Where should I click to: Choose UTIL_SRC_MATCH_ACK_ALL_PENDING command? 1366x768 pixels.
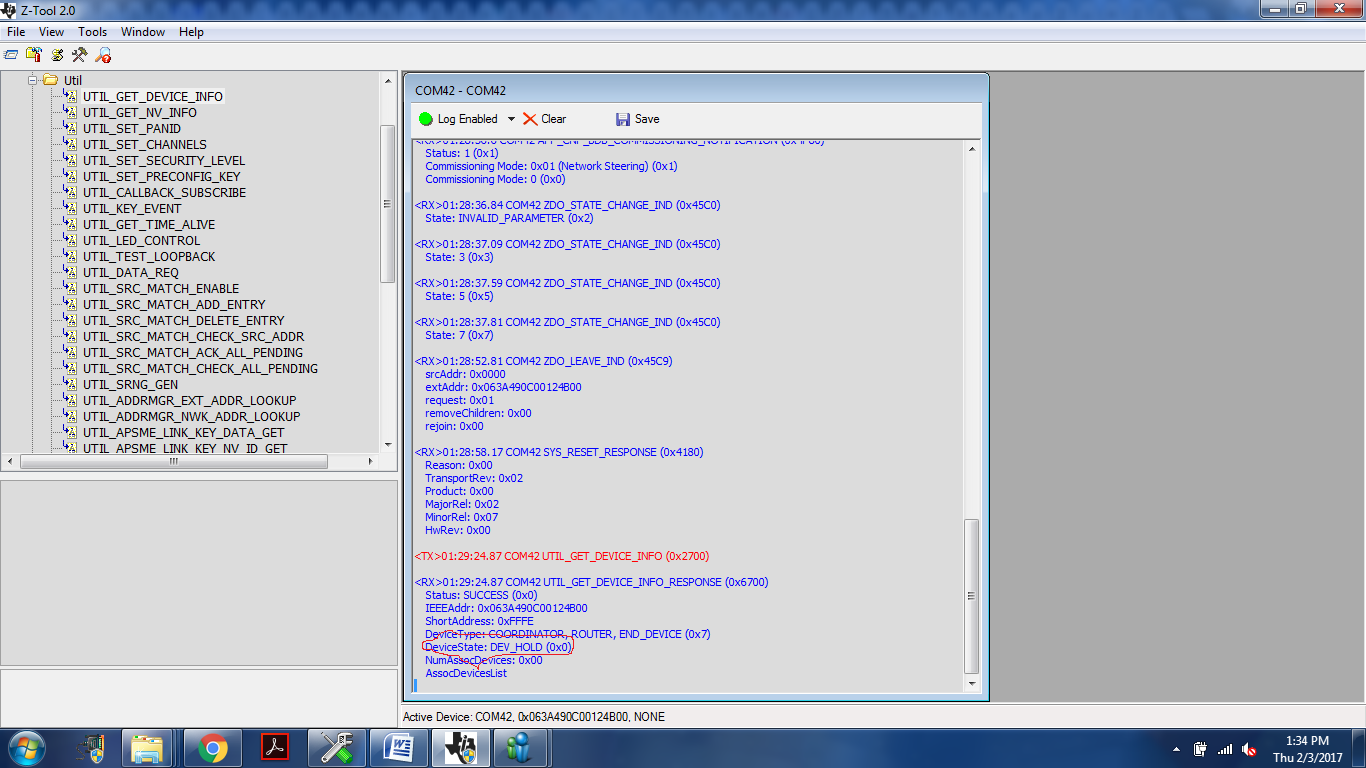[193, 353]
